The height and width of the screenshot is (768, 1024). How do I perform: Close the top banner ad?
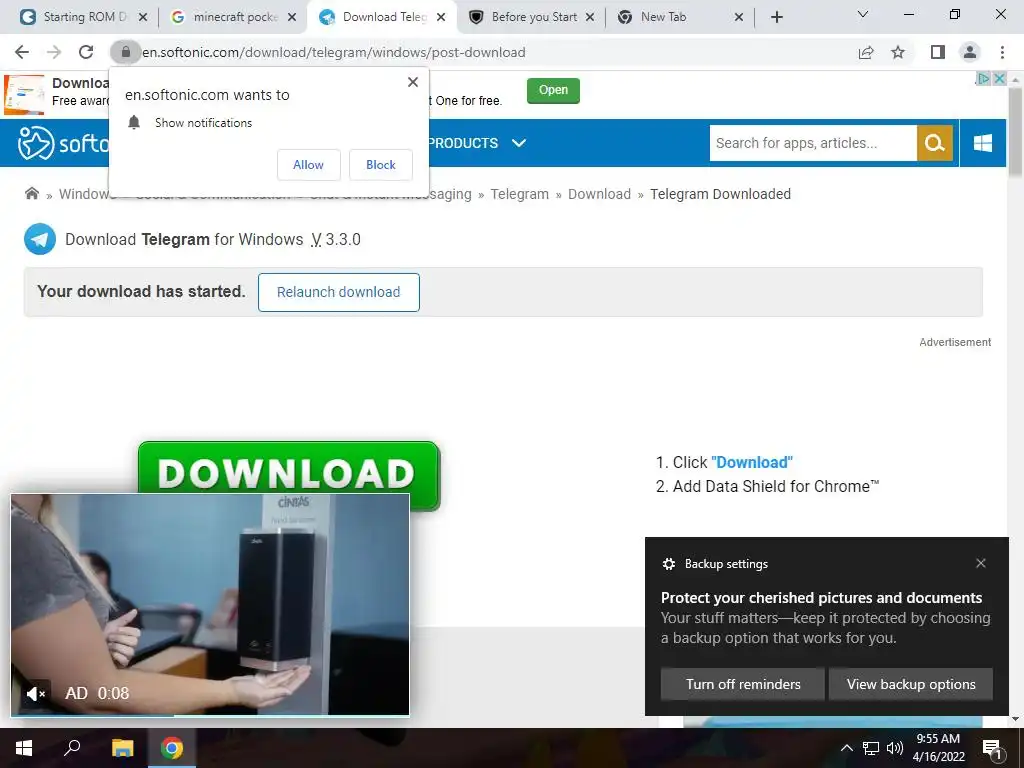coord(999,78)
